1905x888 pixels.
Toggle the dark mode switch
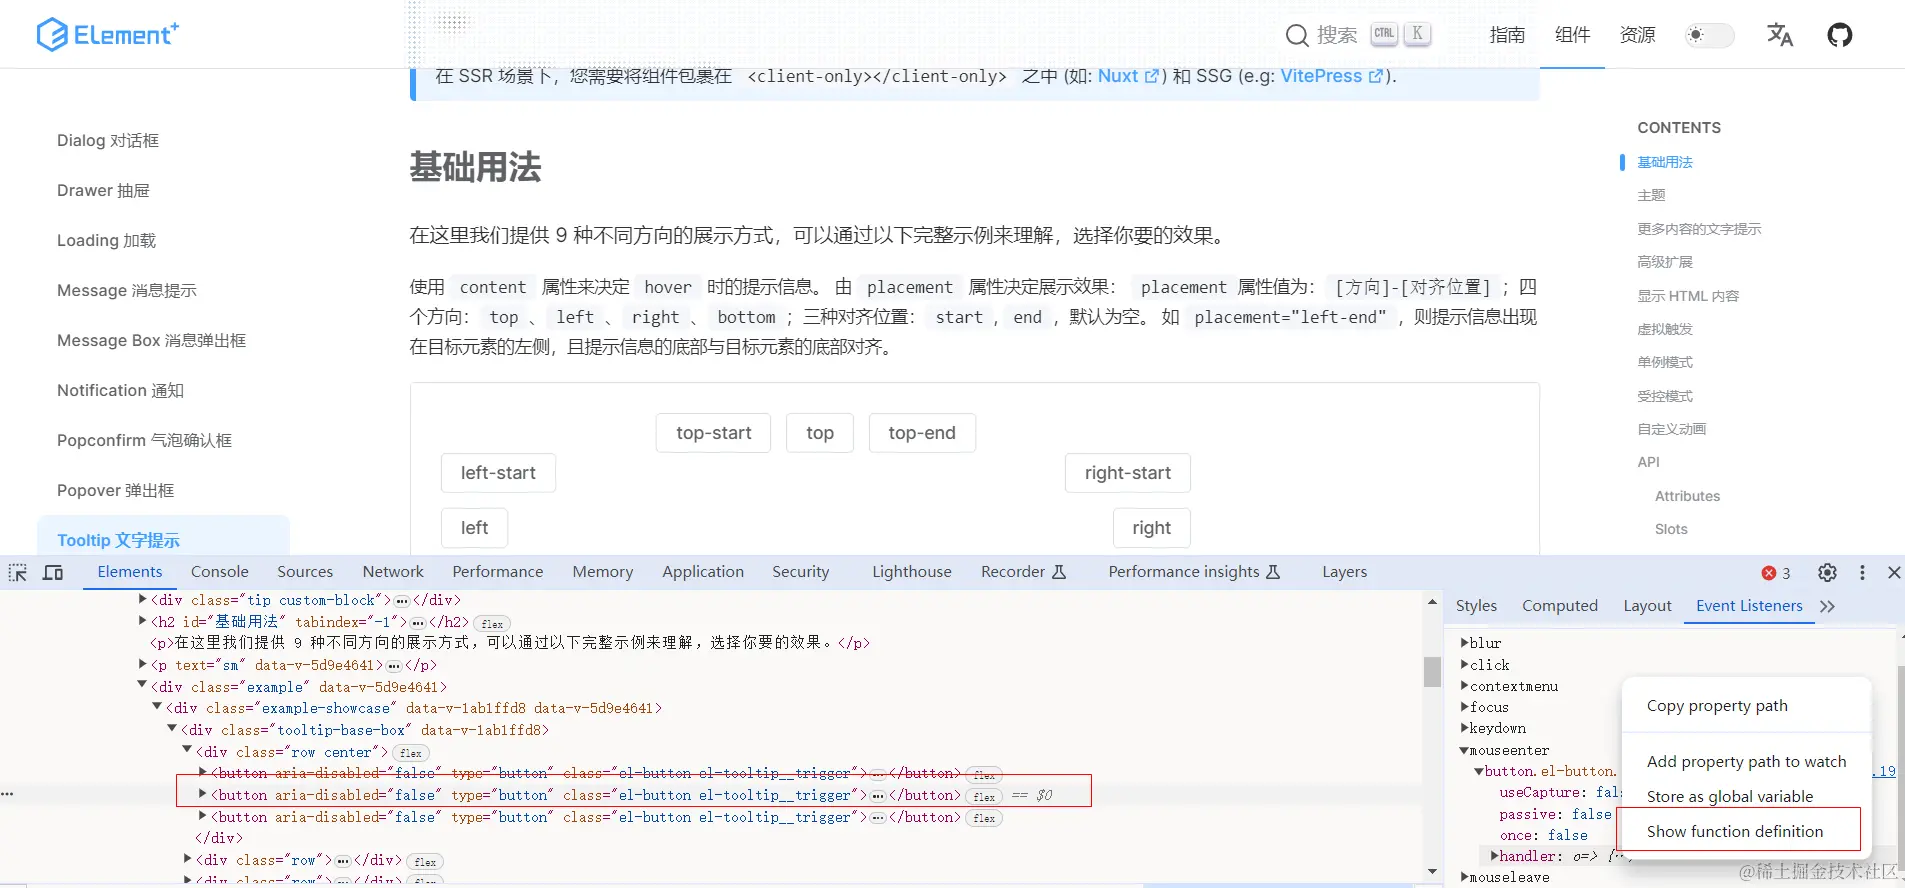(1709, 35)
